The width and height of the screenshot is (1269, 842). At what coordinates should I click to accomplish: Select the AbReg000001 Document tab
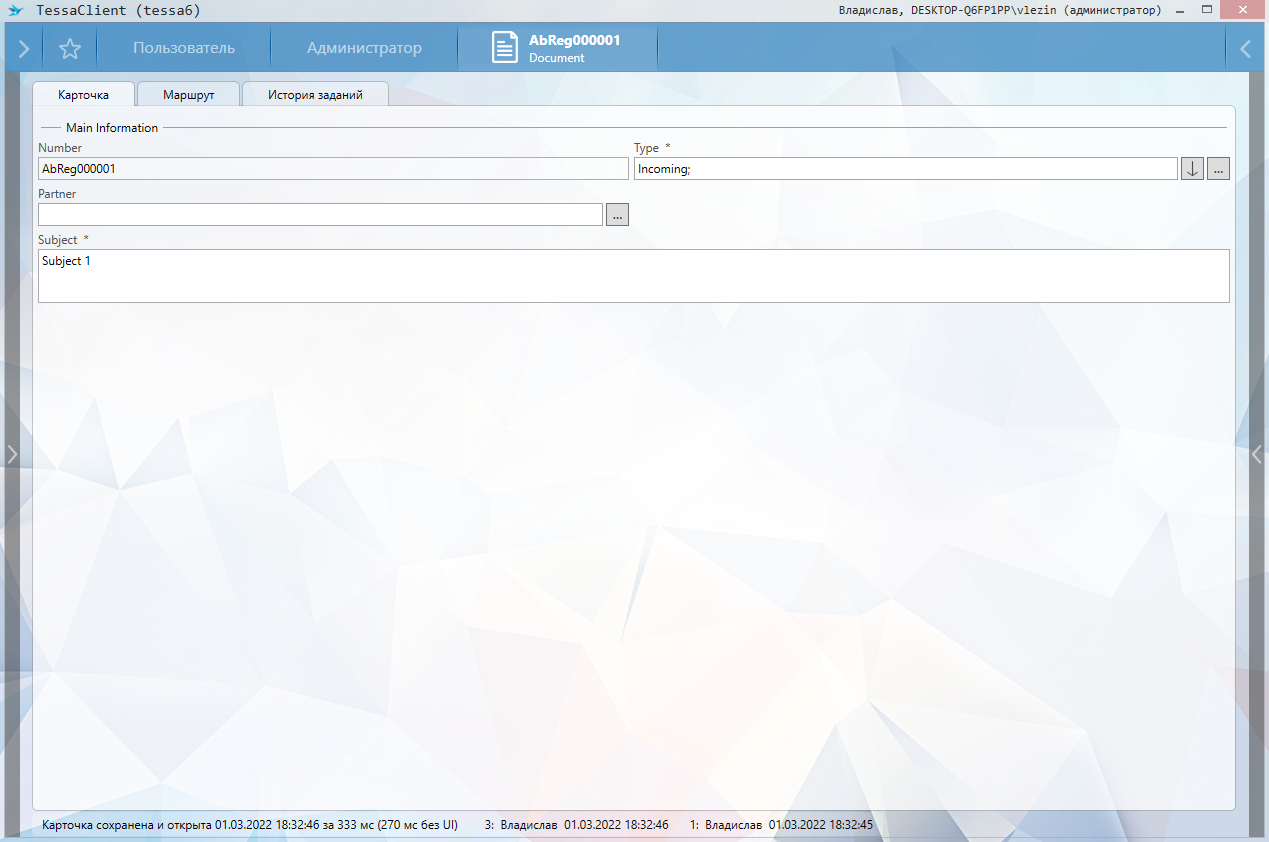[x=558, y=48]
